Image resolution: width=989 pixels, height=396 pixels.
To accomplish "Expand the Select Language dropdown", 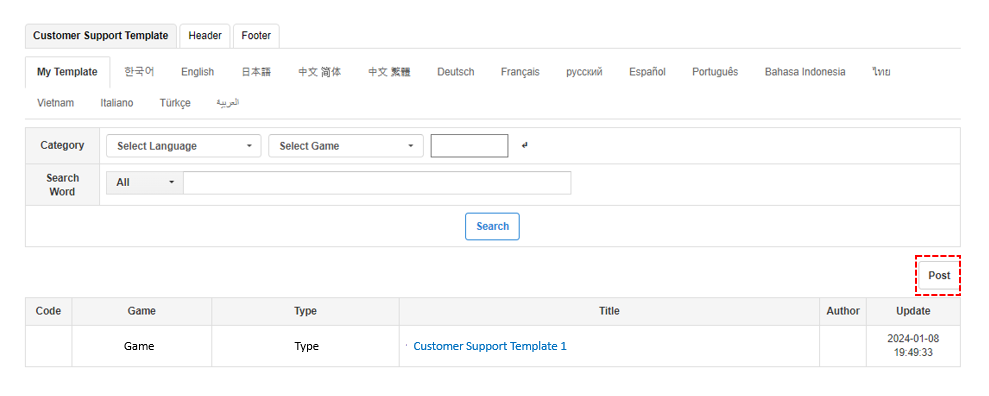I will coord(184,146).
